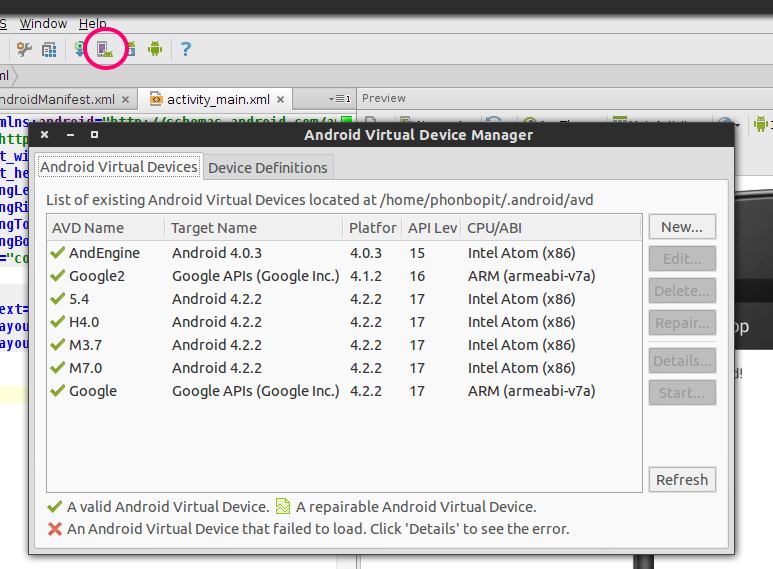Select the H4.0 virtual device row
The width and height of the screenshot is (773, 569).
[x=344, y=322]
